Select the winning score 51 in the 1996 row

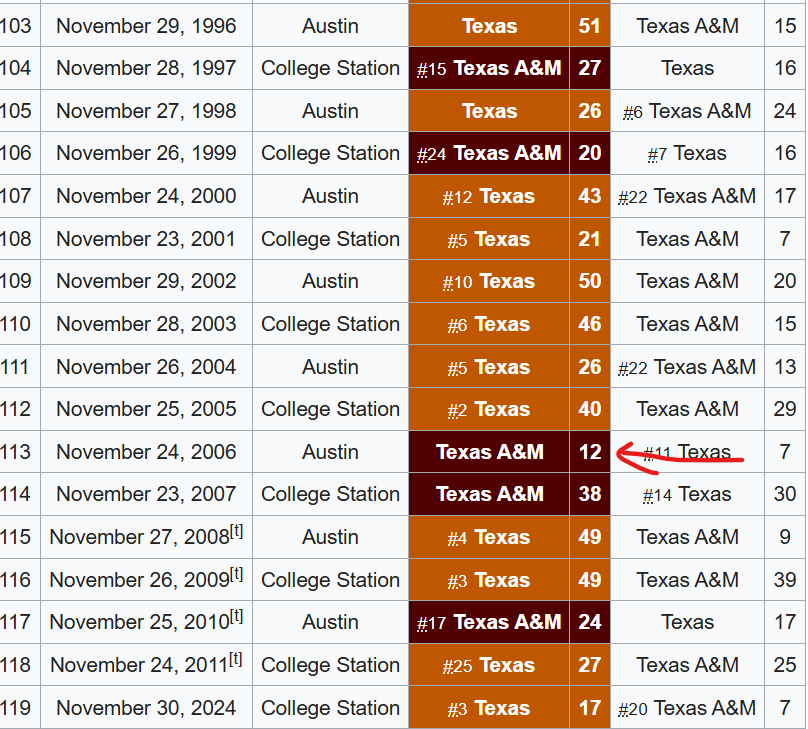click(590, 26)
